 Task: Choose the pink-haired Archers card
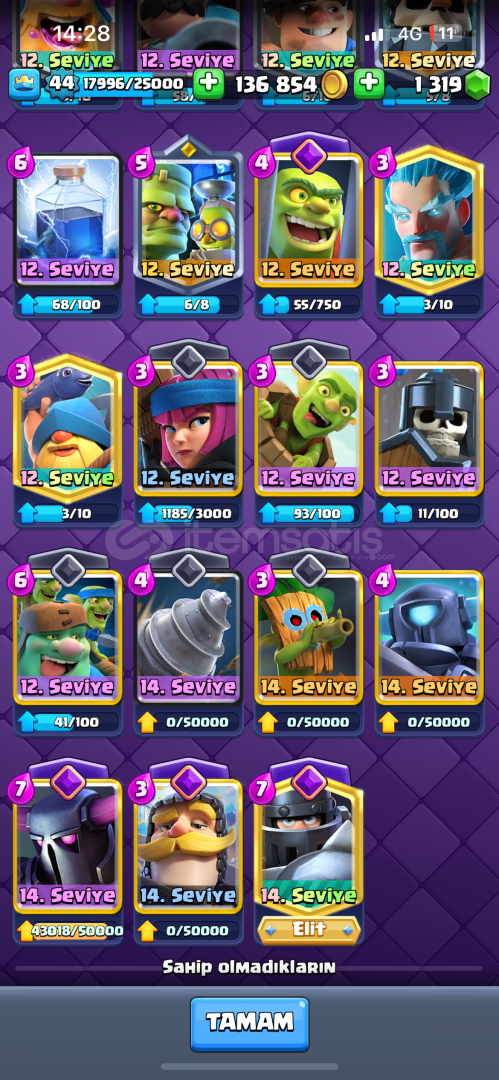coord(188,428)
